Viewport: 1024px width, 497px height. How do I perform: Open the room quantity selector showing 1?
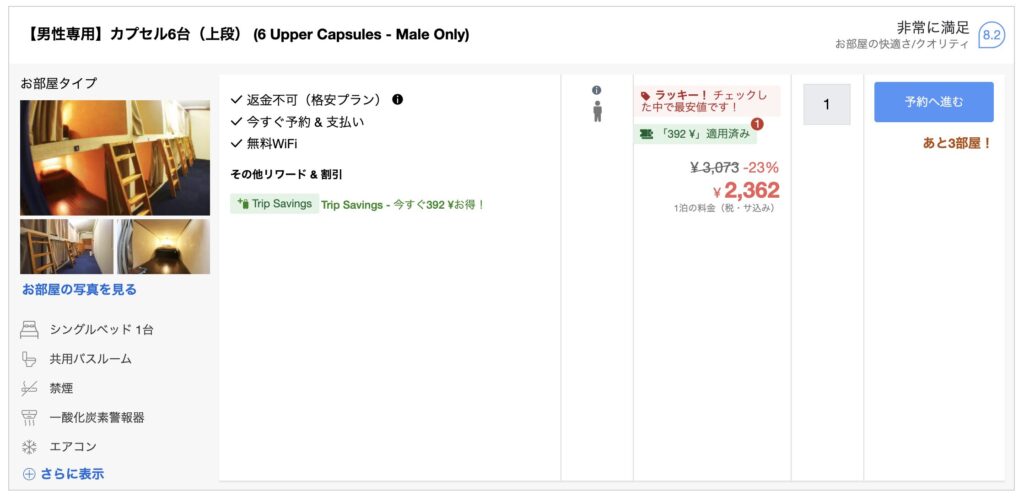pos(827,104)
